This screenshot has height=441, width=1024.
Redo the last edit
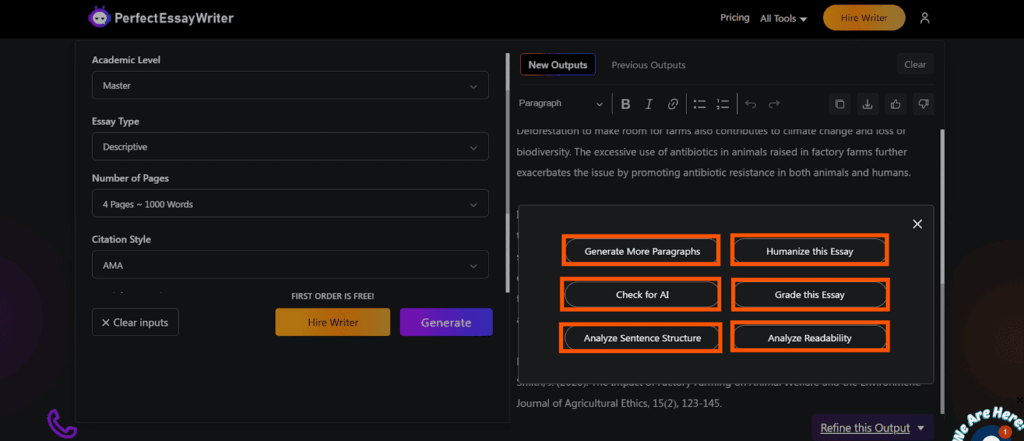click(774, 104)
